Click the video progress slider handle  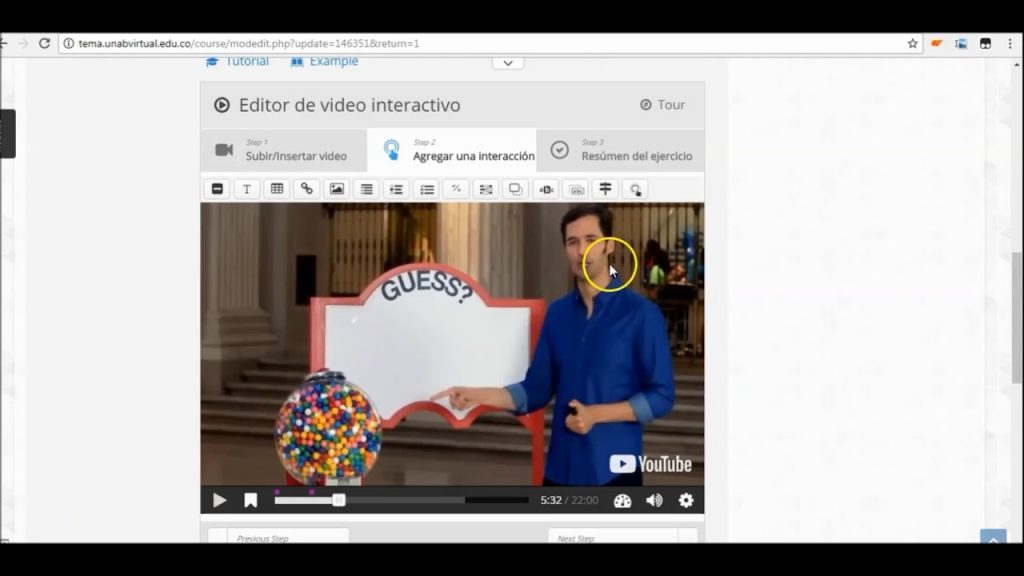coord(339,500)
